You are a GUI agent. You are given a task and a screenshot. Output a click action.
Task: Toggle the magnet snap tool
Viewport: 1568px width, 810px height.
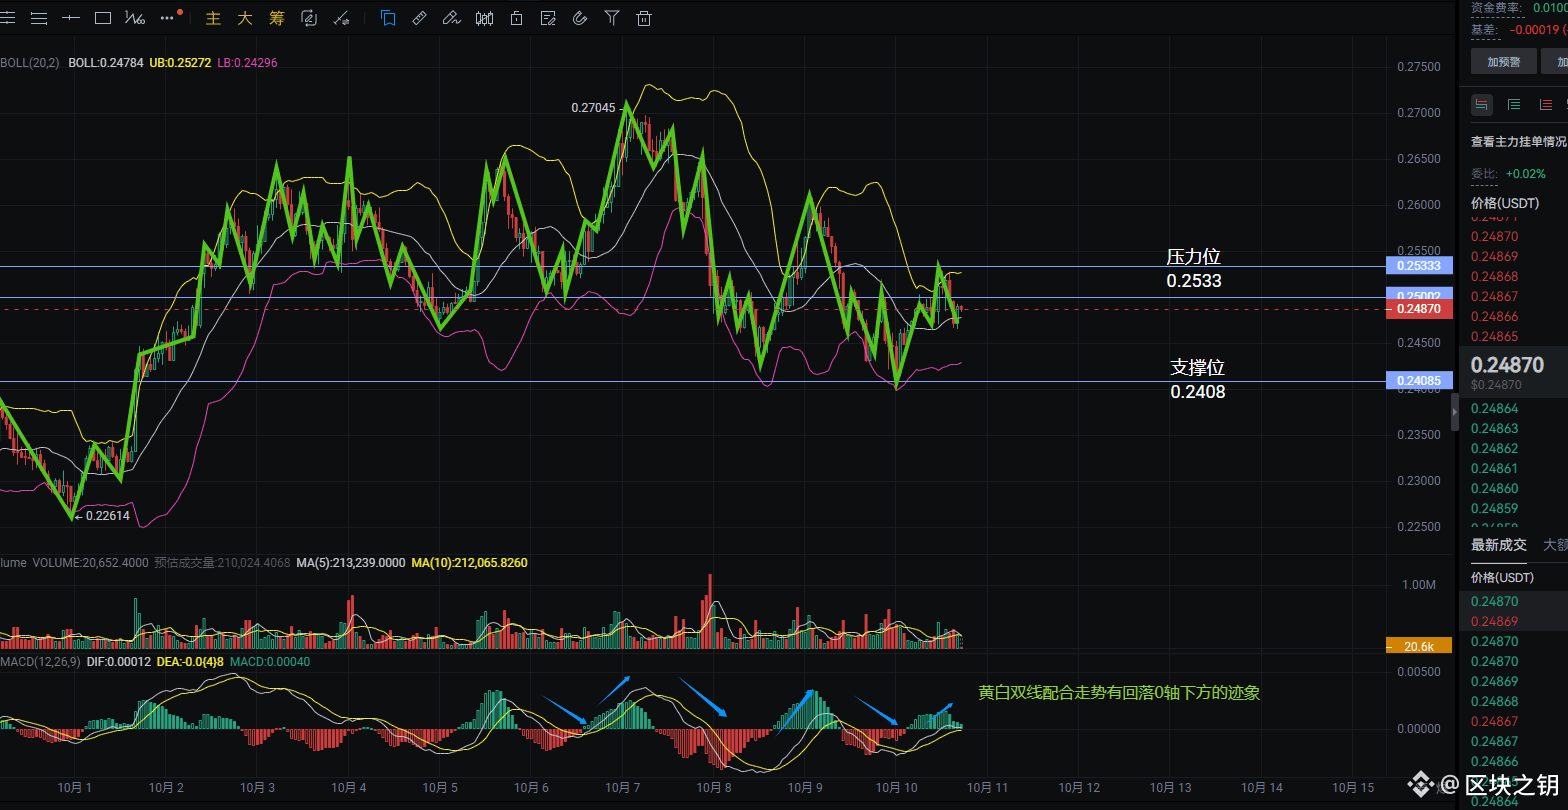[580, 18]
